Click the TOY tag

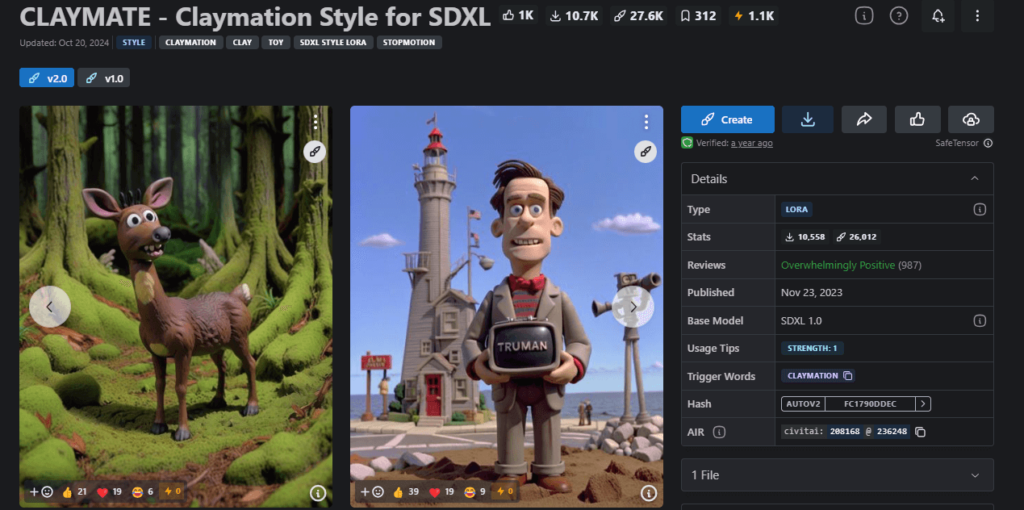point(276,42)
